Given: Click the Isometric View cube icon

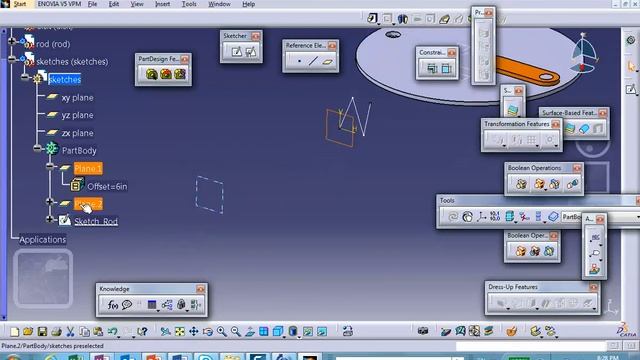Looking at the screenshot, I should pyautogui.click(x=278, y=331).
